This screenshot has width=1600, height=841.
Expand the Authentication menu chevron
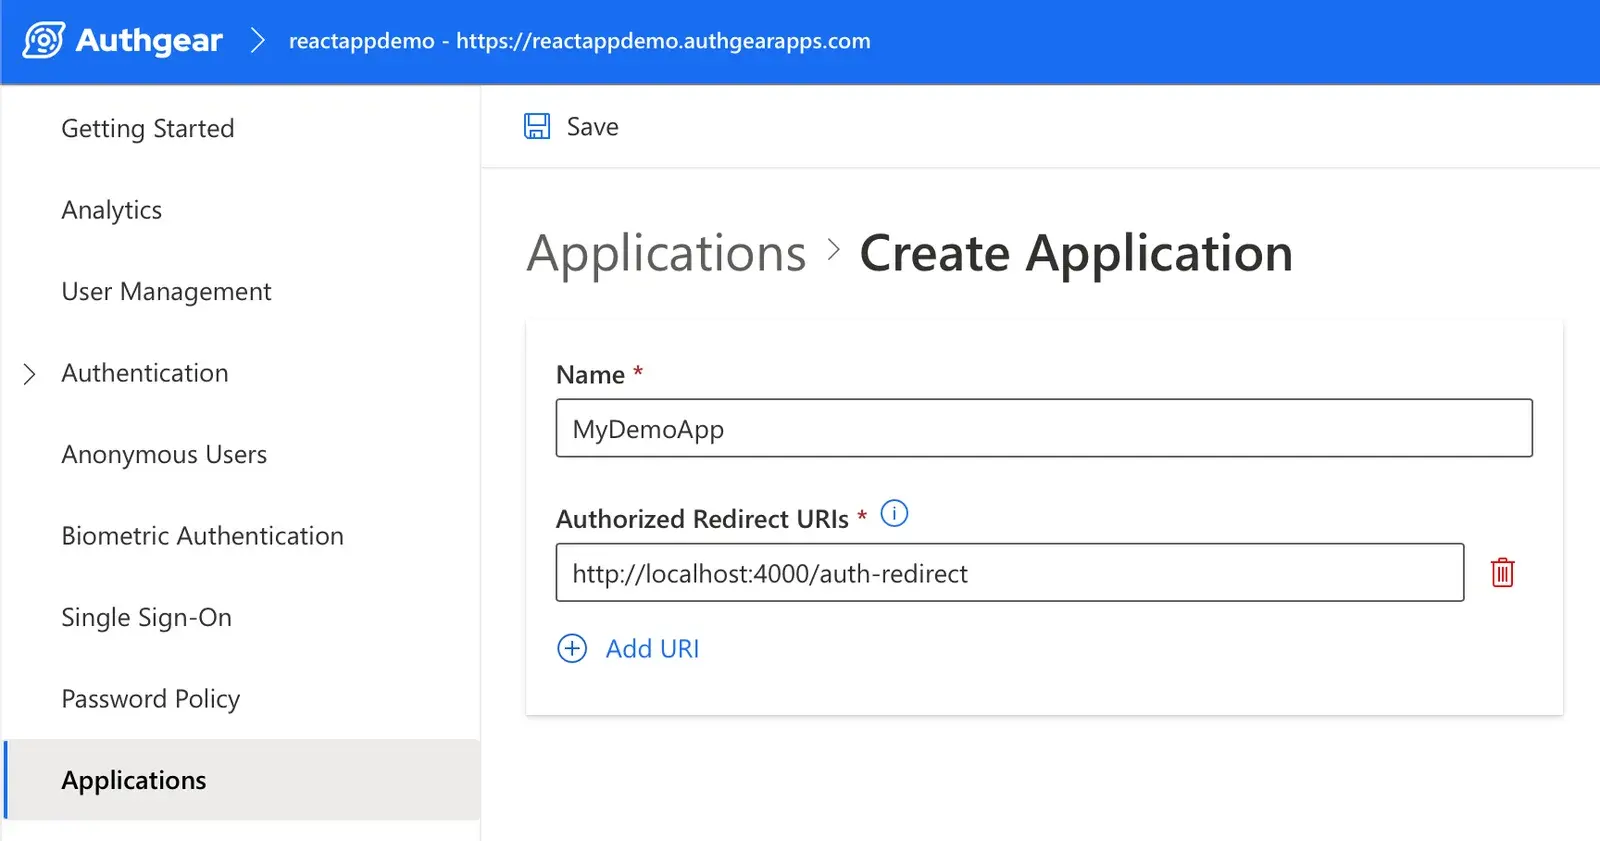[30, 374]
